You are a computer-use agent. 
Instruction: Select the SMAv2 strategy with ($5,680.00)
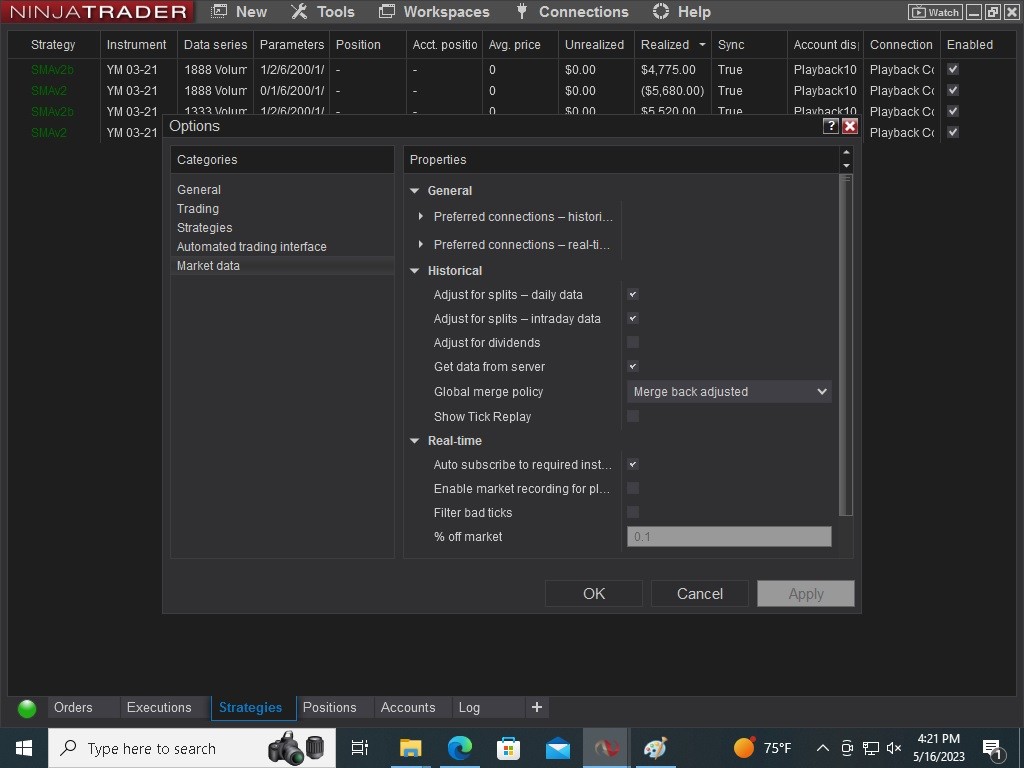point(49,91)
